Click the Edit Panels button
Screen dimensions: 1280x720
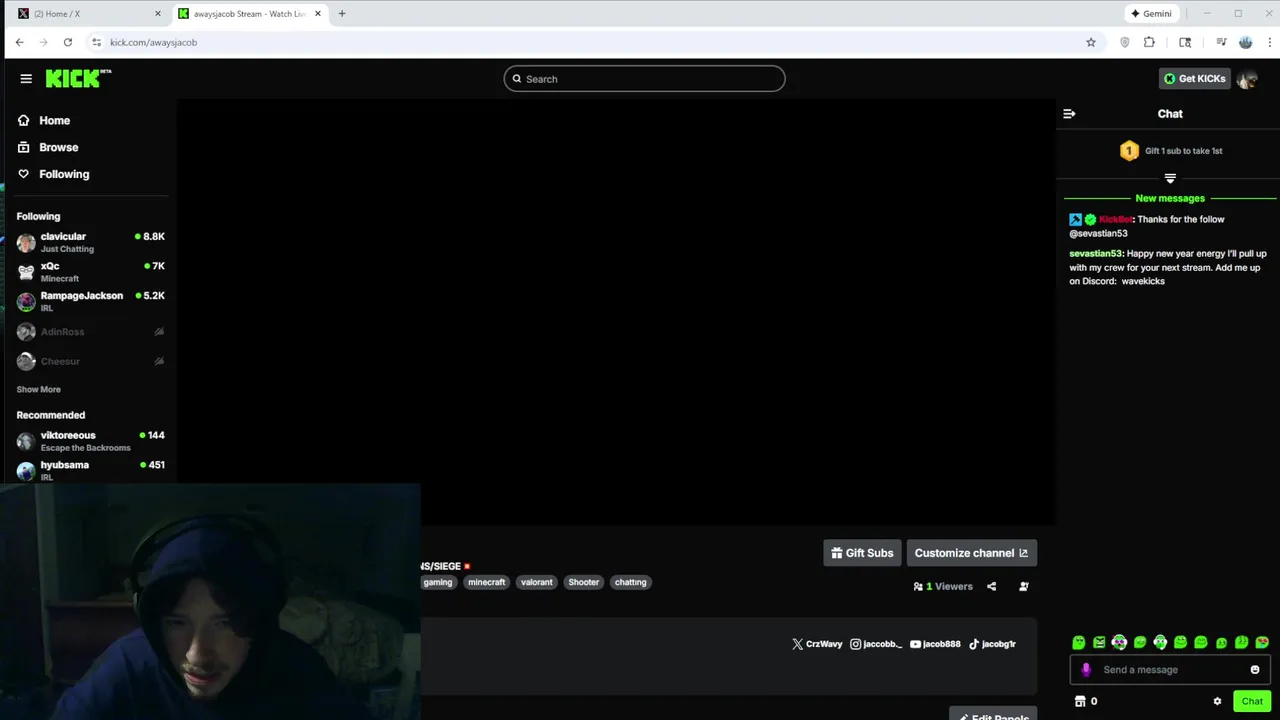[x=993, y=714]
